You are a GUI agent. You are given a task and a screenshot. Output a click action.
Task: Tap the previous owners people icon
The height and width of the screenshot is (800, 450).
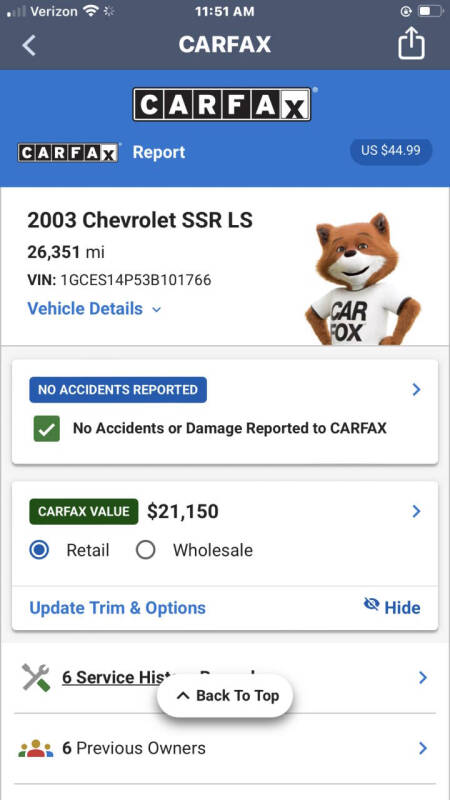click(36, 748)
